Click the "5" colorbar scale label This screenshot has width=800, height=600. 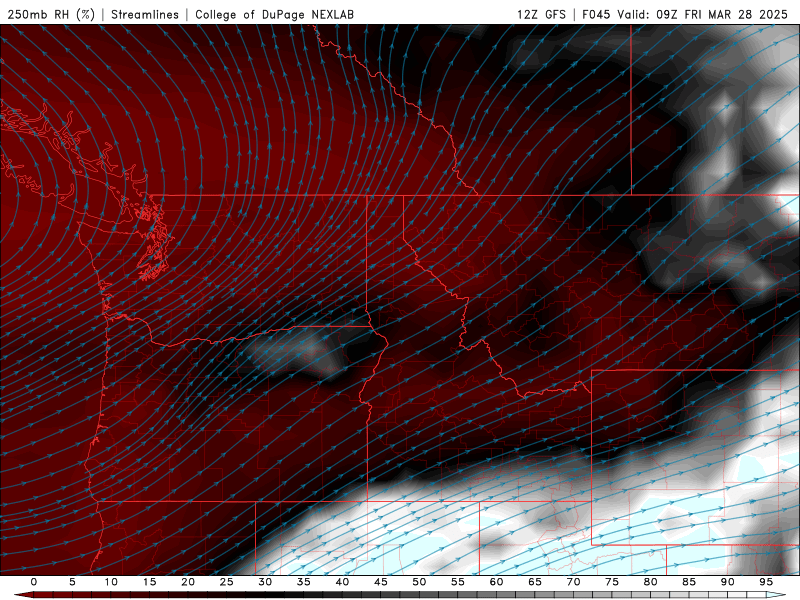coord(72,582)
